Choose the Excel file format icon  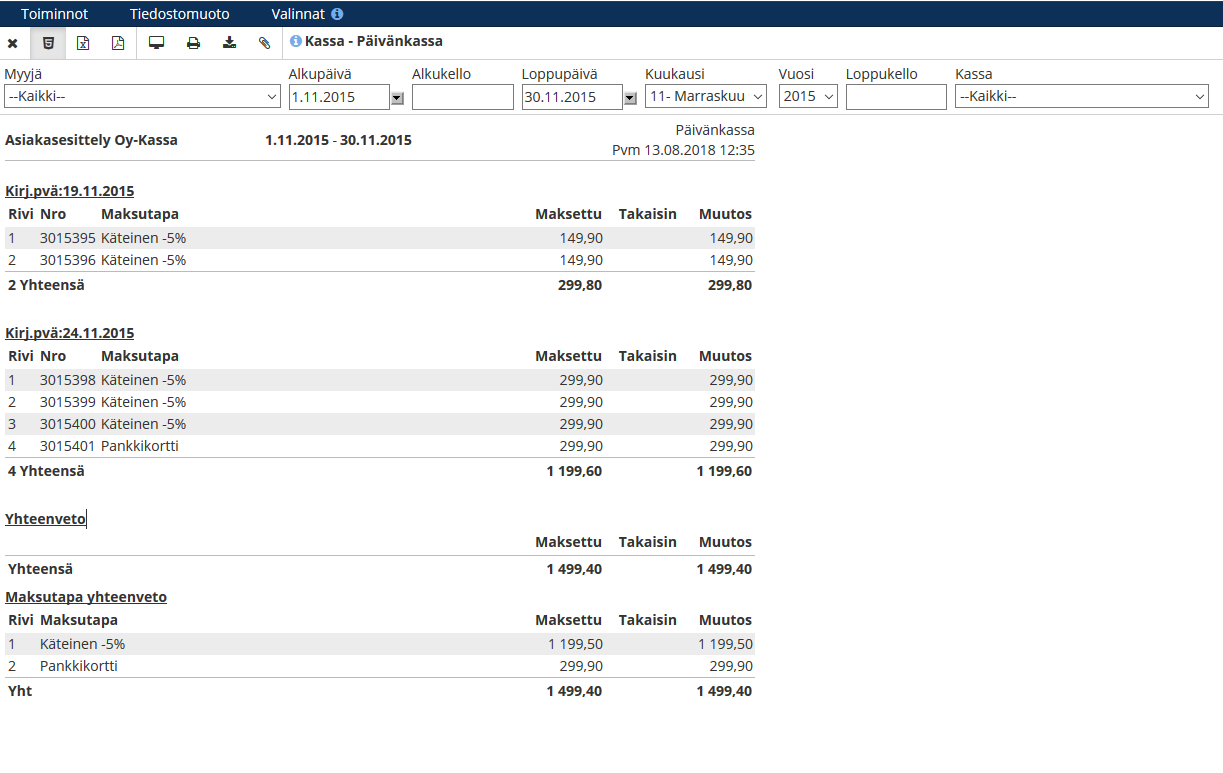[83, 43]
